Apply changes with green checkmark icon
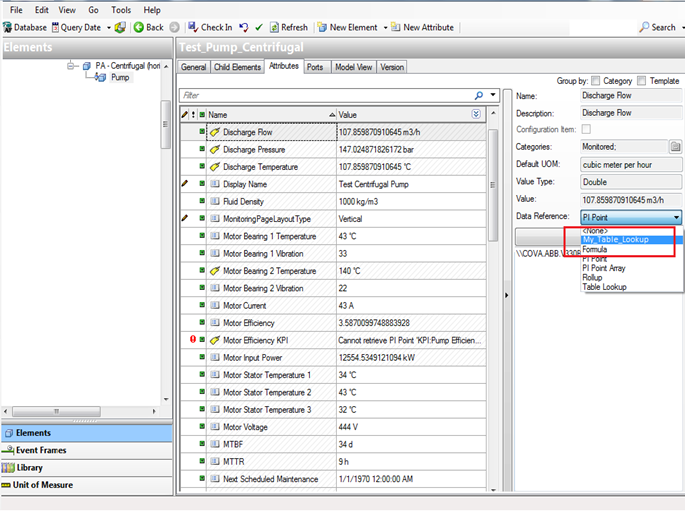The image size is (691, 521). (259, 27)
